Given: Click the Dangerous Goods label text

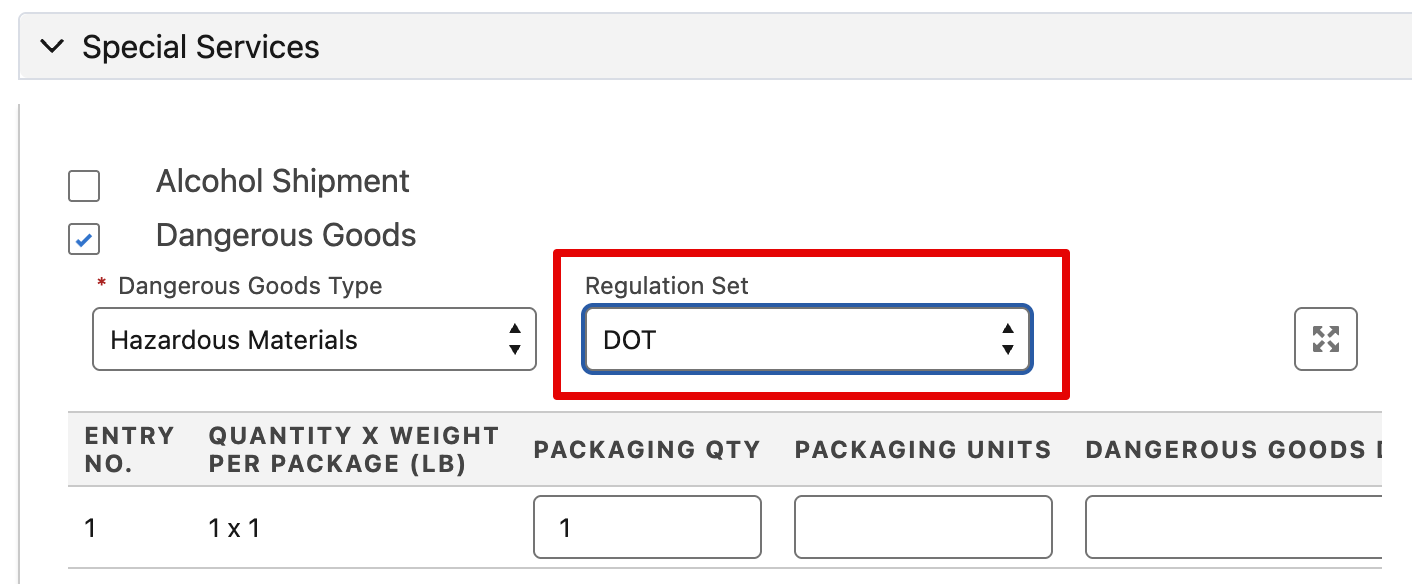Looking at the screenshot, I should (286, 235).
